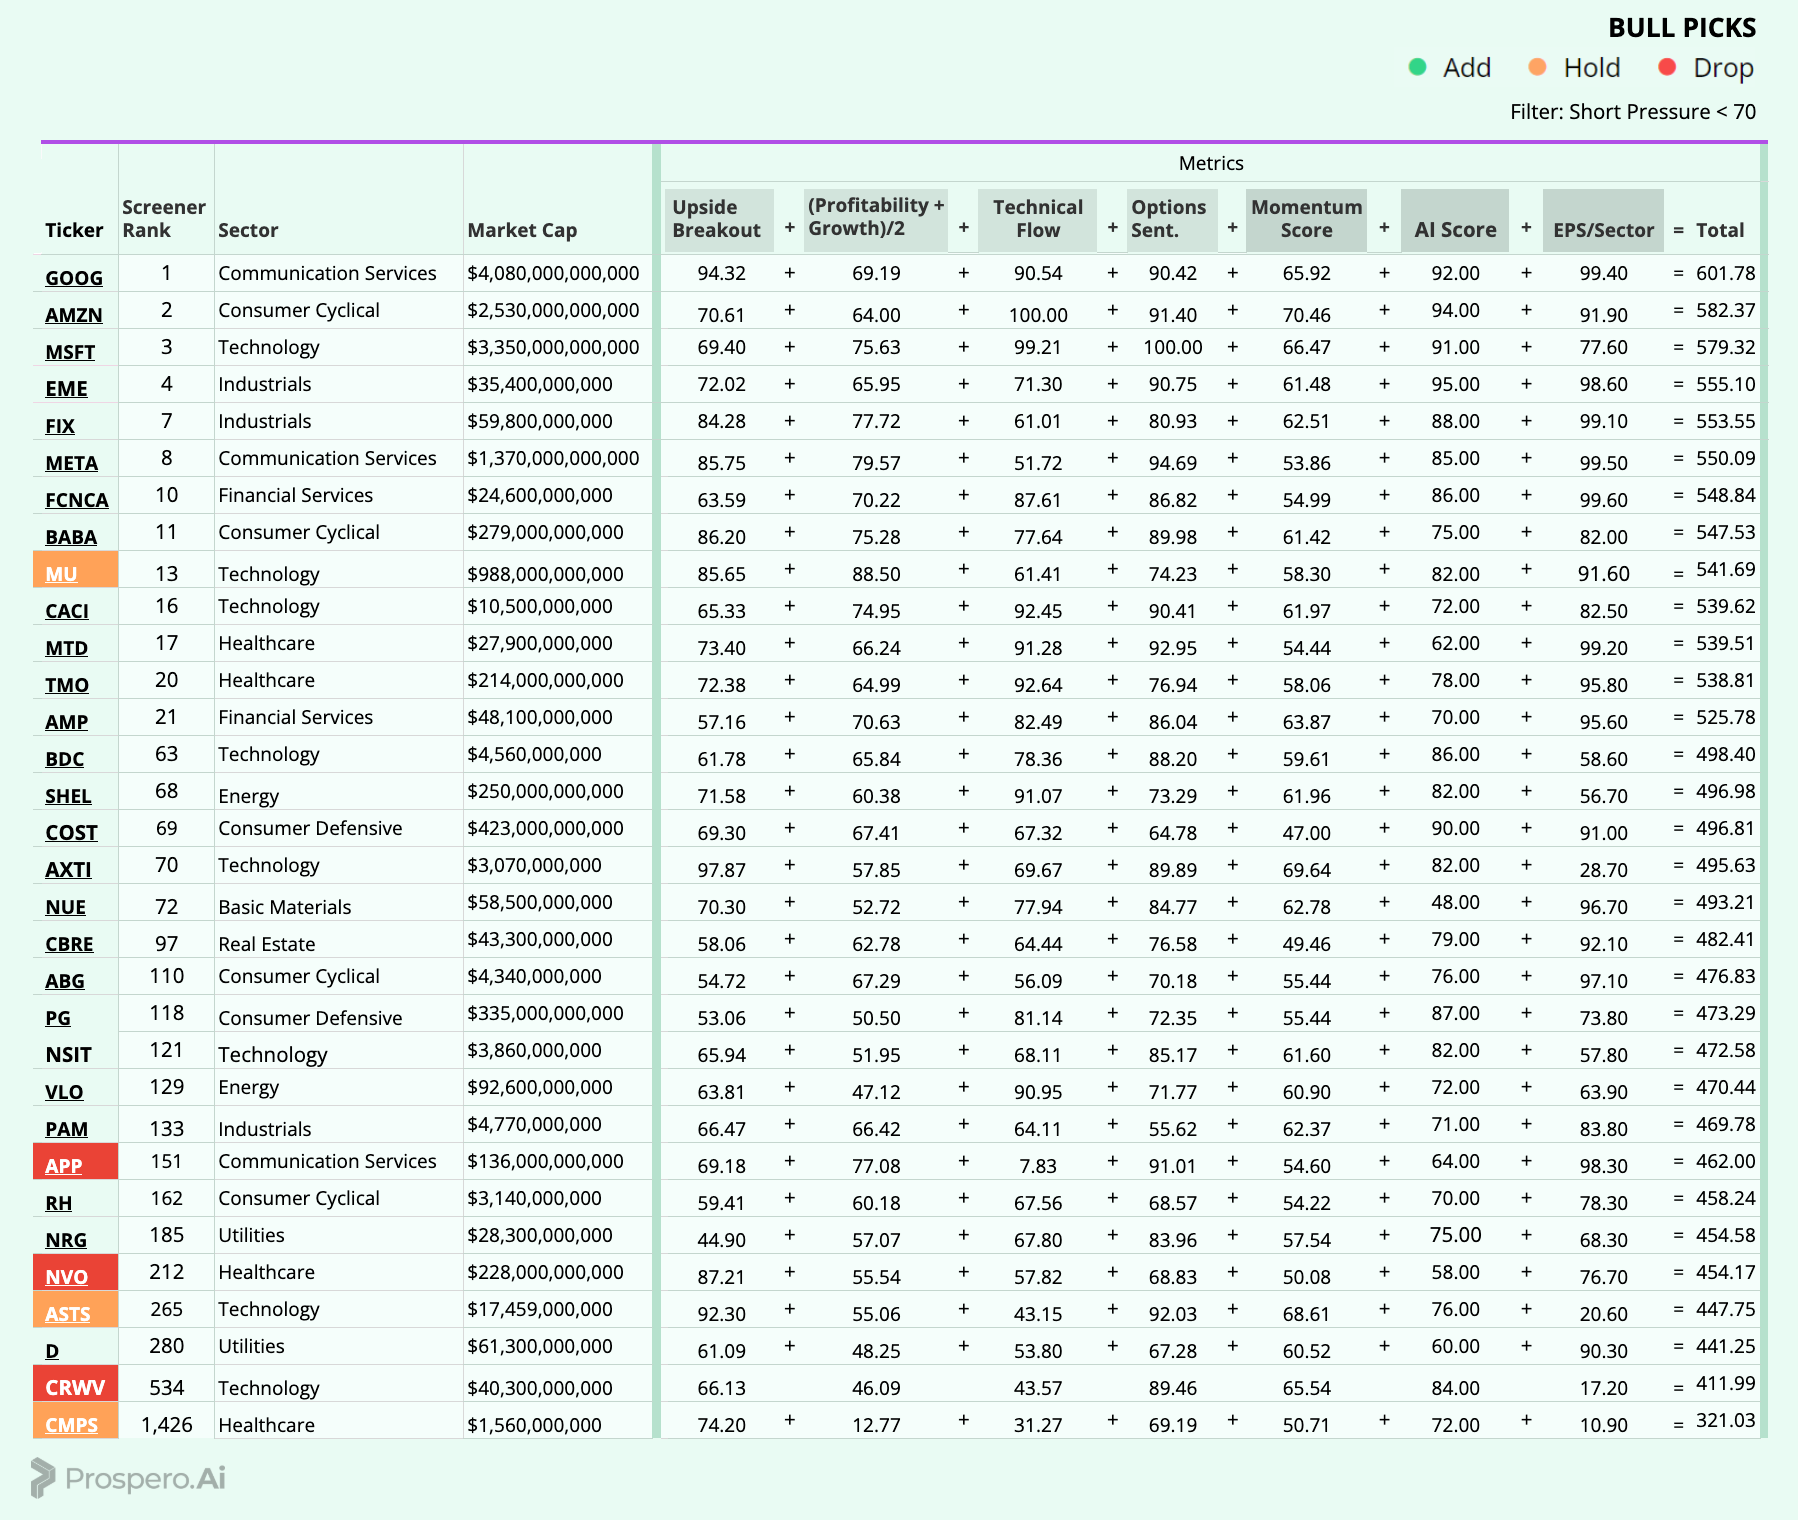The height and width of the screenshot is (1520, 1798).
Task: Select NUE sector Basic Materials
Action: coord(285,907)
